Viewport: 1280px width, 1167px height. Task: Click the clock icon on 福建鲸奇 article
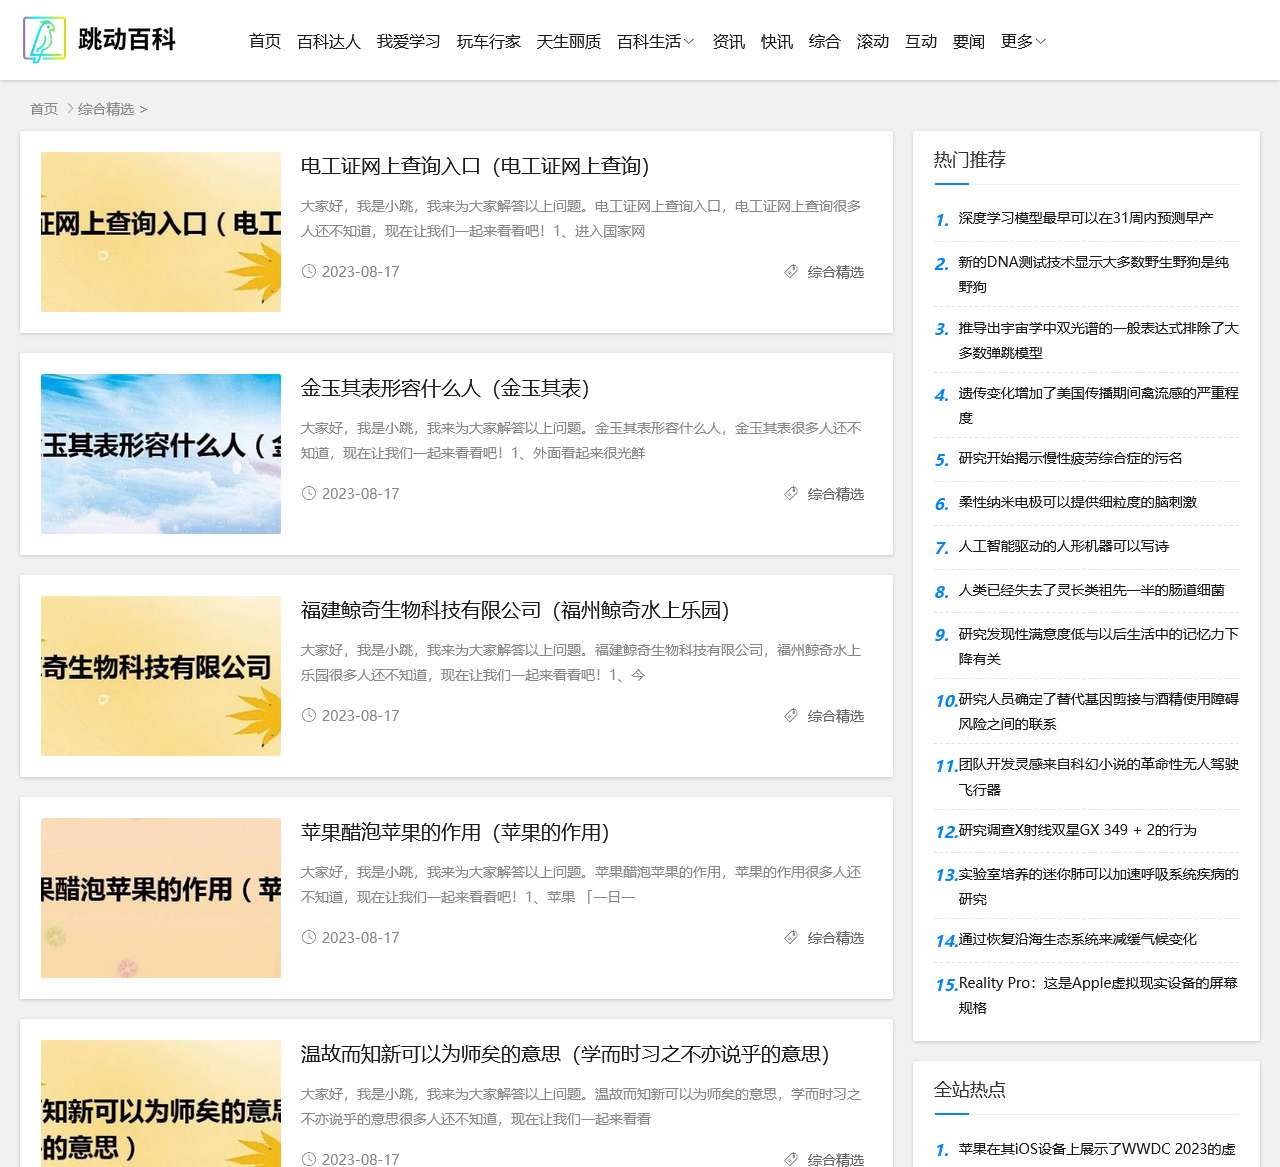coord(309,715)
